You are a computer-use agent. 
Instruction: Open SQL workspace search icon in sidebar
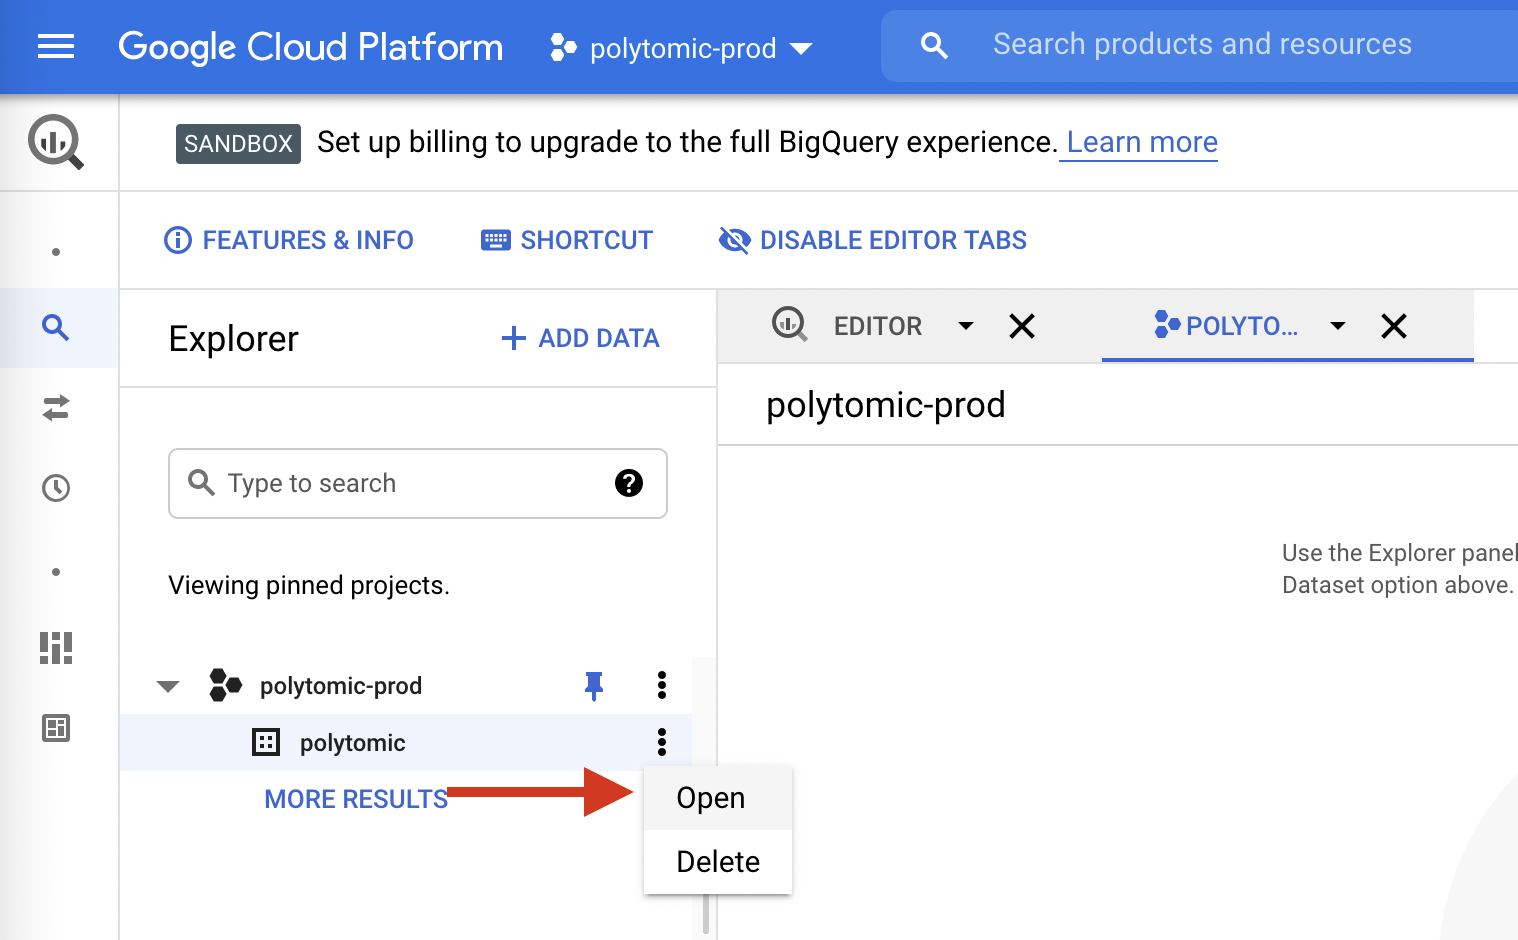click(x=56, y=328)
